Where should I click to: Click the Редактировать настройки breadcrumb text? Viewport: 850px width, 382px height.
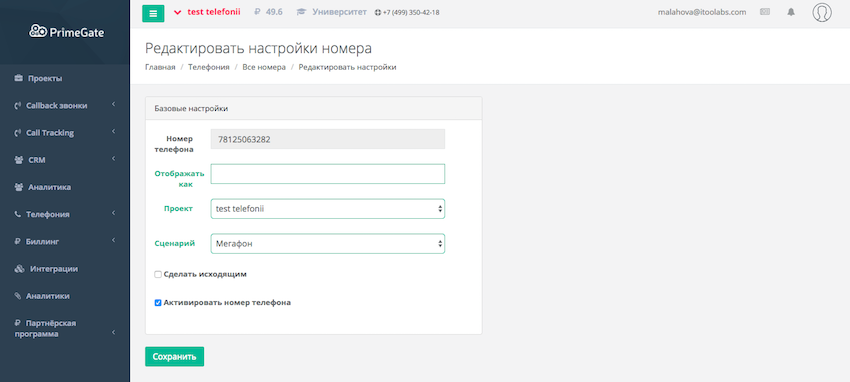(347, 67)
